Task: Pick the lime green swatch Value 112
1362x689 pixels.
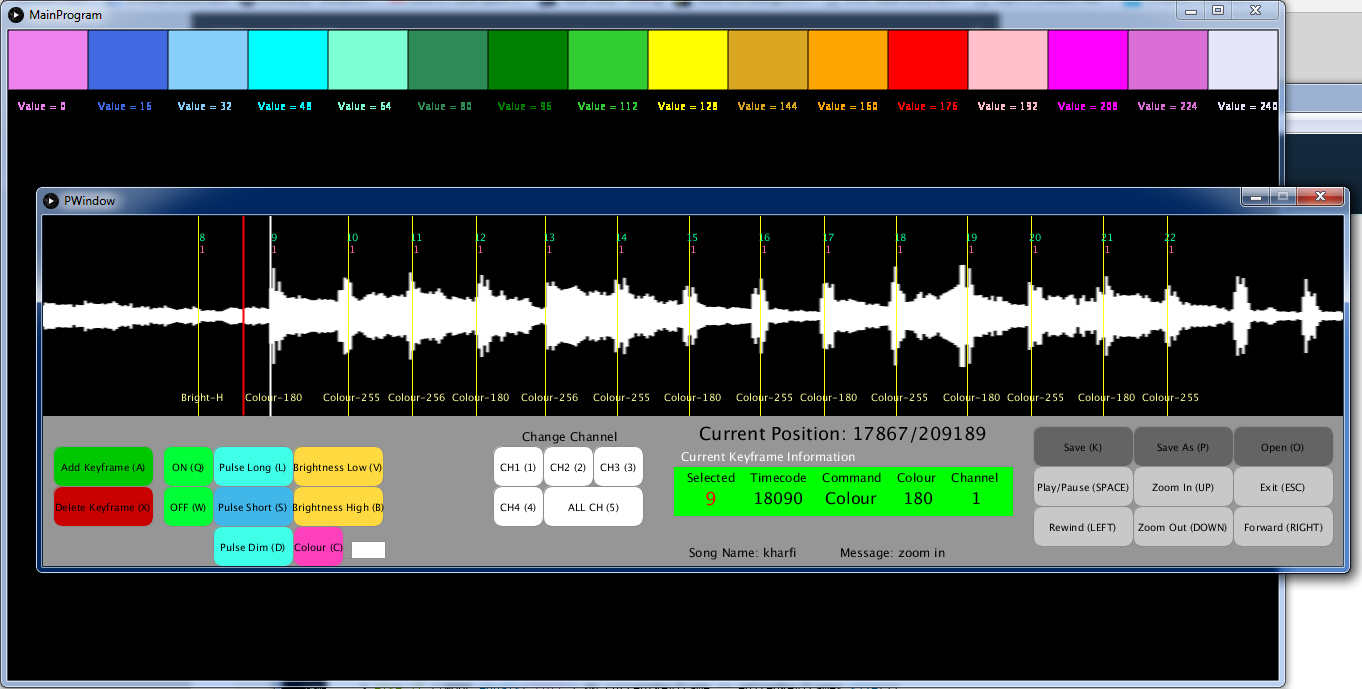Action: click(608, 60)
